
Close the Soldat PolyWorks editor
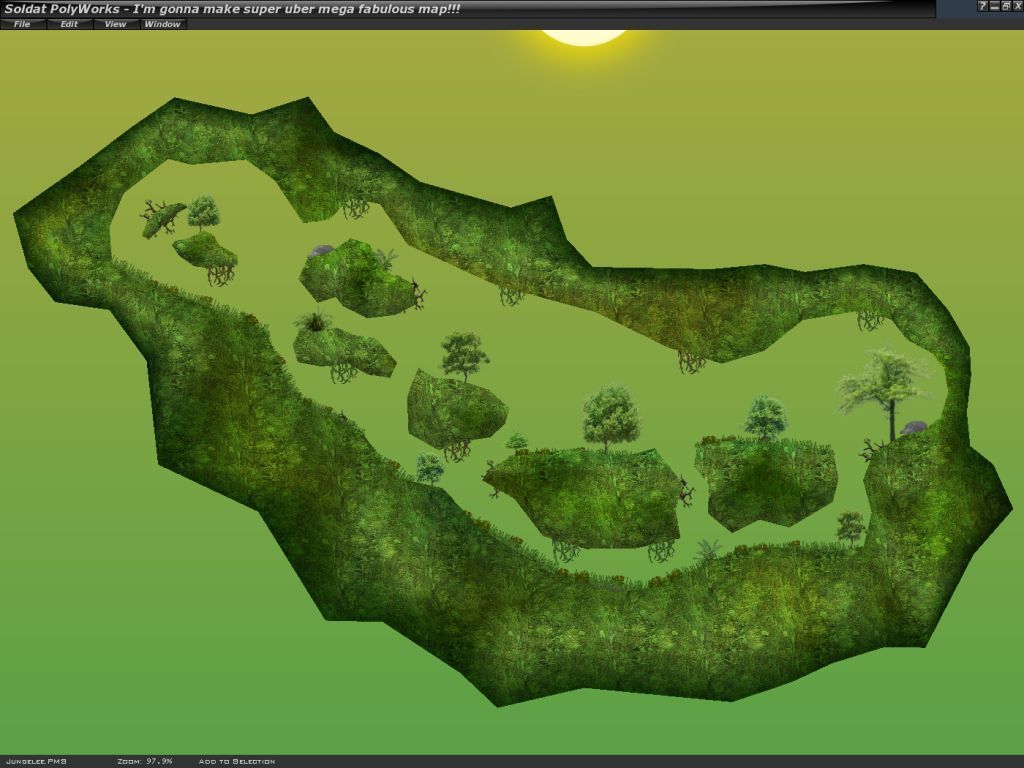point(1017,6)
